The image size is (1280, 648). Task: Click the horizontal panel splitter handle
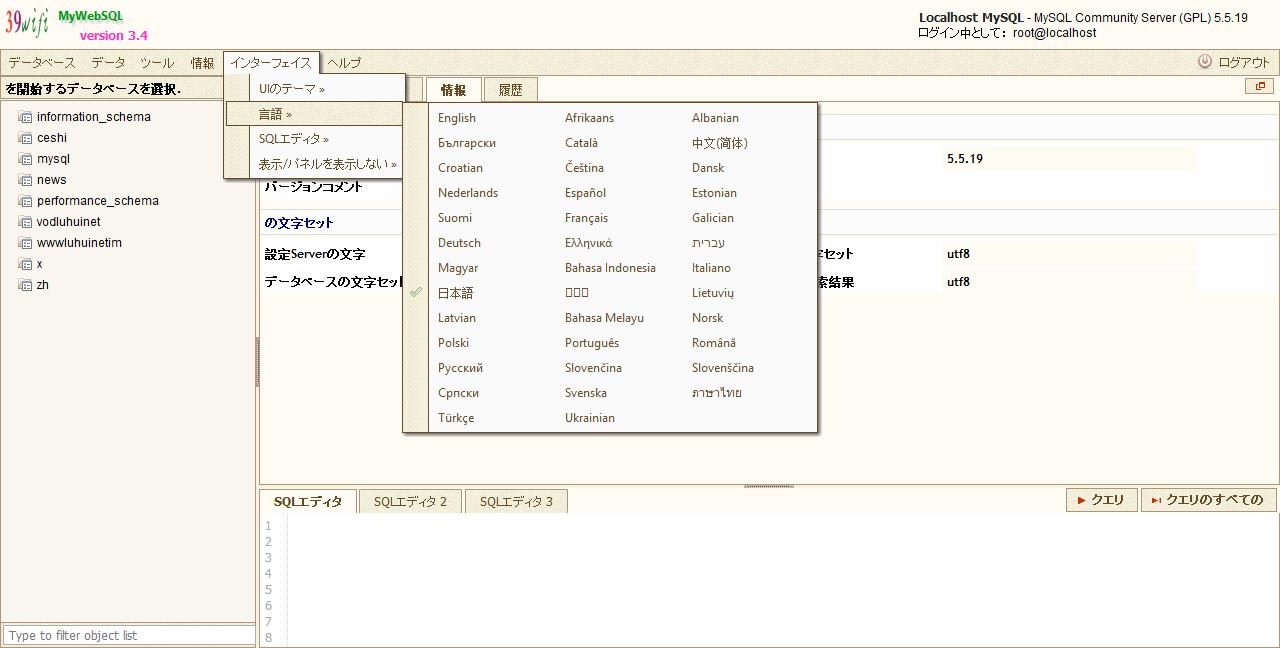coord(769,487)
